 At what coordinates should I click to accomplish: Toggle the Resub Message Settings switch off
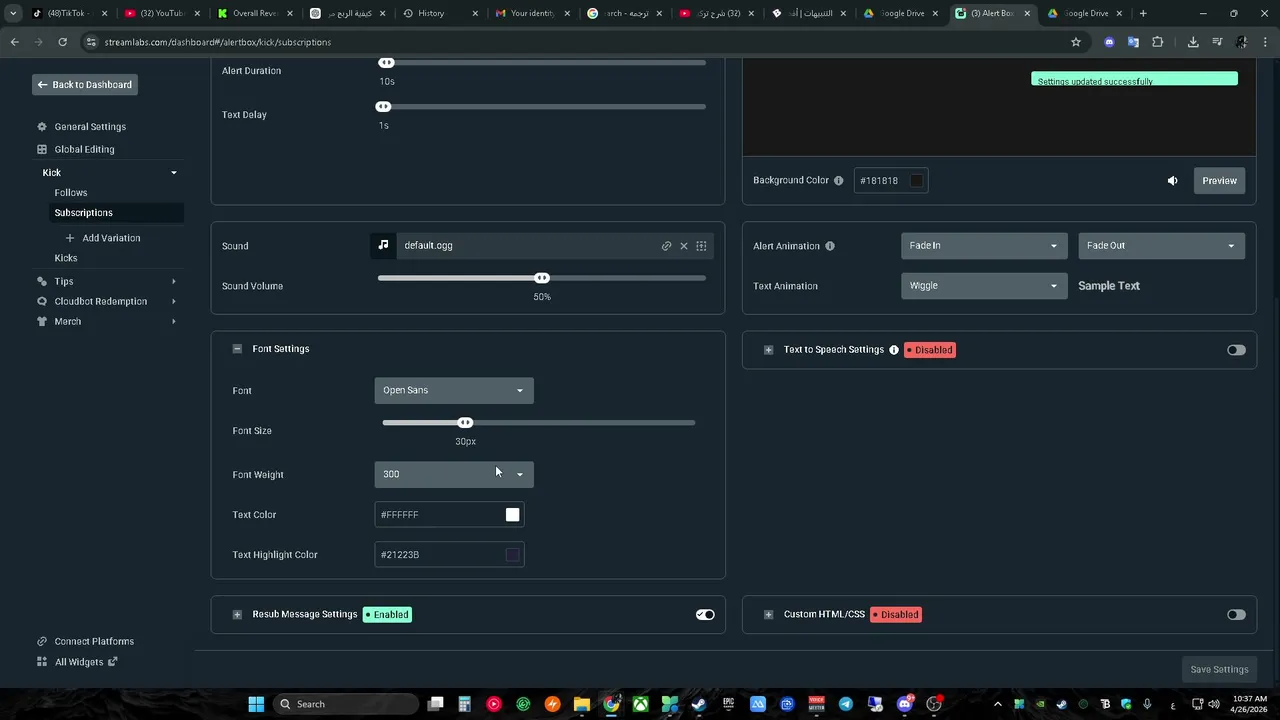point(705,615)
